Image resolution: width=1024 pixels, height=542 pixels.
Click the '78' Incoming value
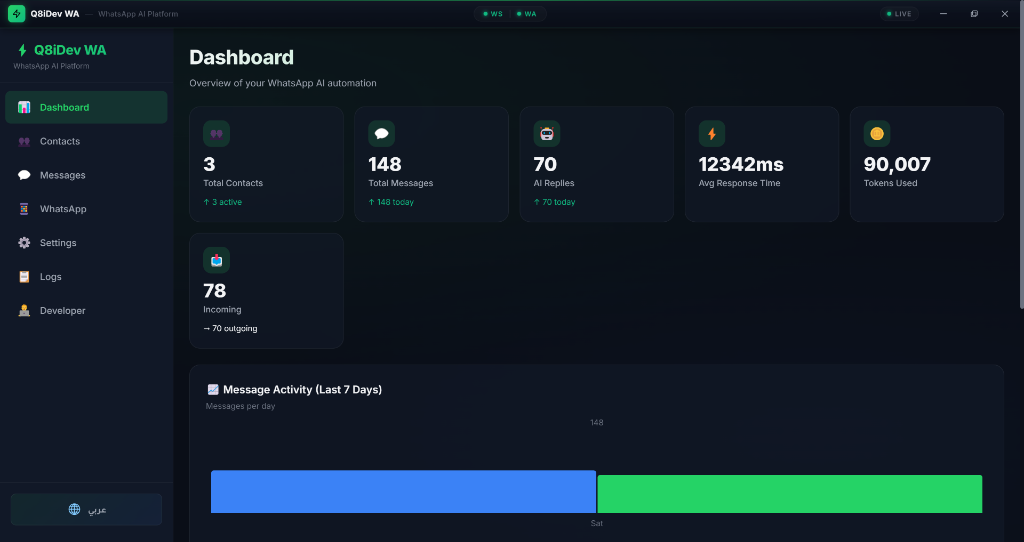pos(215,291)
